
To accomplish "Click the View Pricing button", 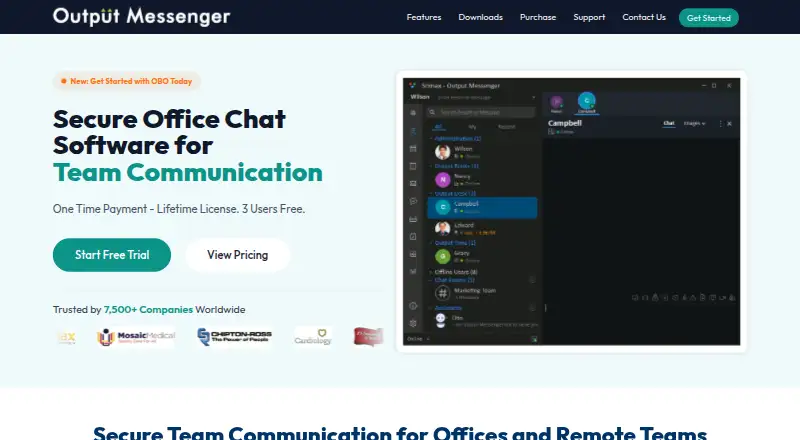I will click(x=237, y=255).
